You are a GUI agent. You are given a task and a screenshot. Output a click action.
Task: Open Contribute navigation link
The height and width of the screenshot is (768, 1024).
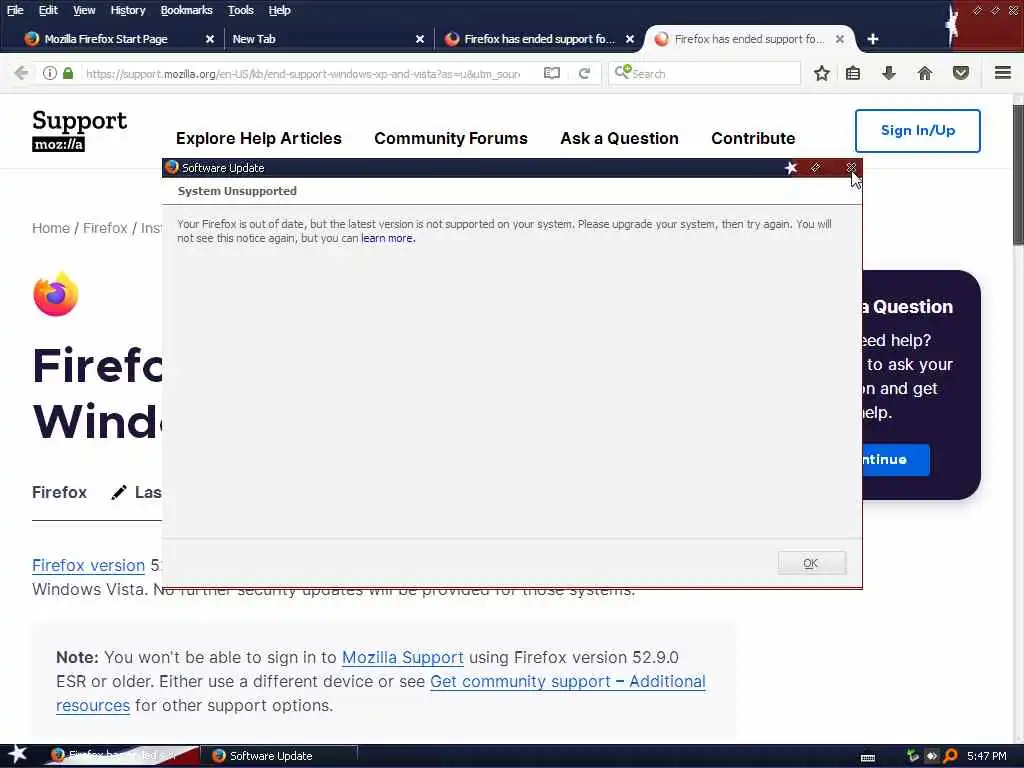pyautogui.click(x=753, y=138)
